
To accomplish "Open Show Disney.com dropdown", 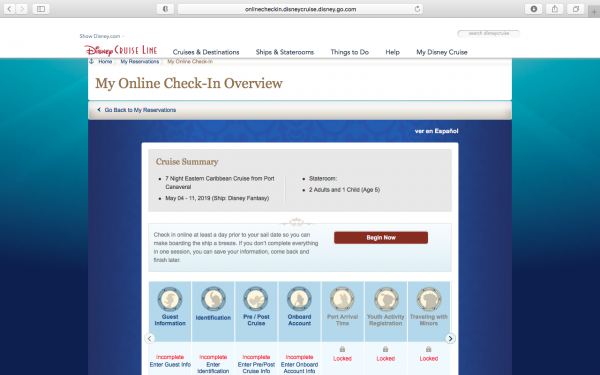I will 102,36.
